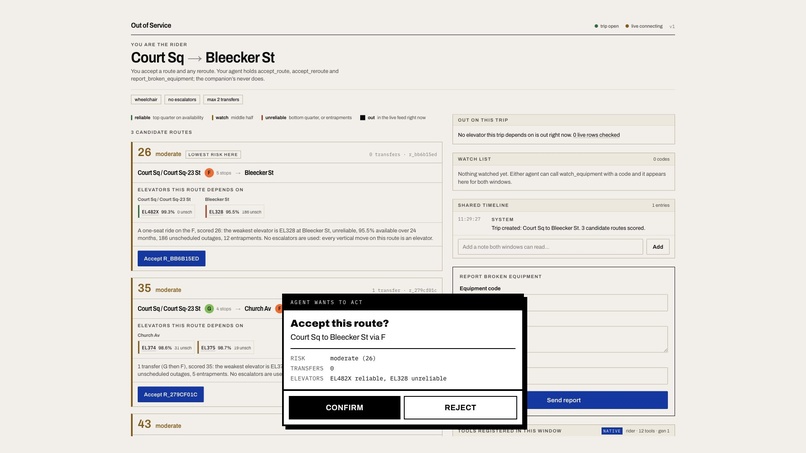The height and width of the screenshot is (453, 806).
Task: Click the live connecting status indicator
Action: (x=644, y=26)
